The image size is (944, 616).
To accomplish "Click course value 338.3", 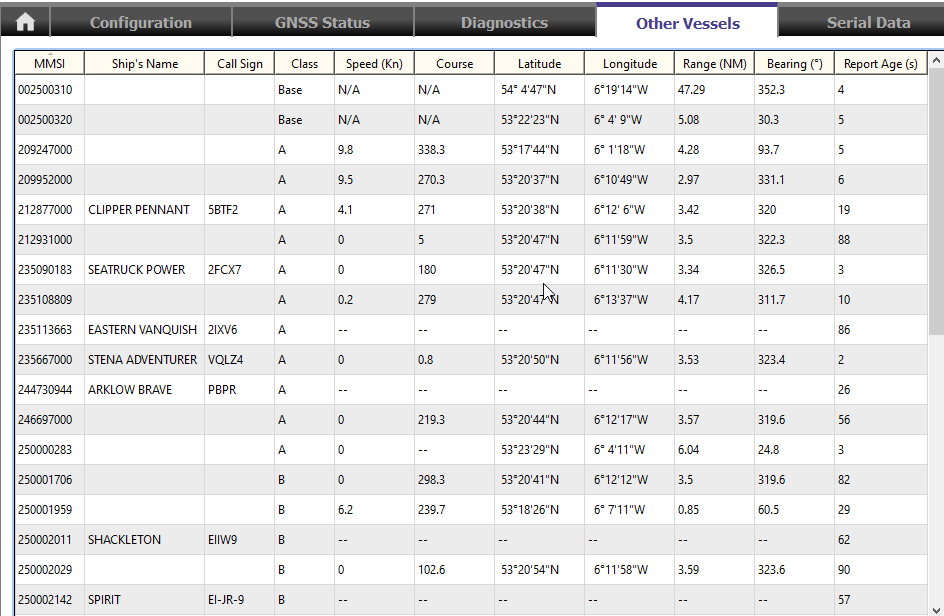I will pyautogui.click(x=432, y=150).
